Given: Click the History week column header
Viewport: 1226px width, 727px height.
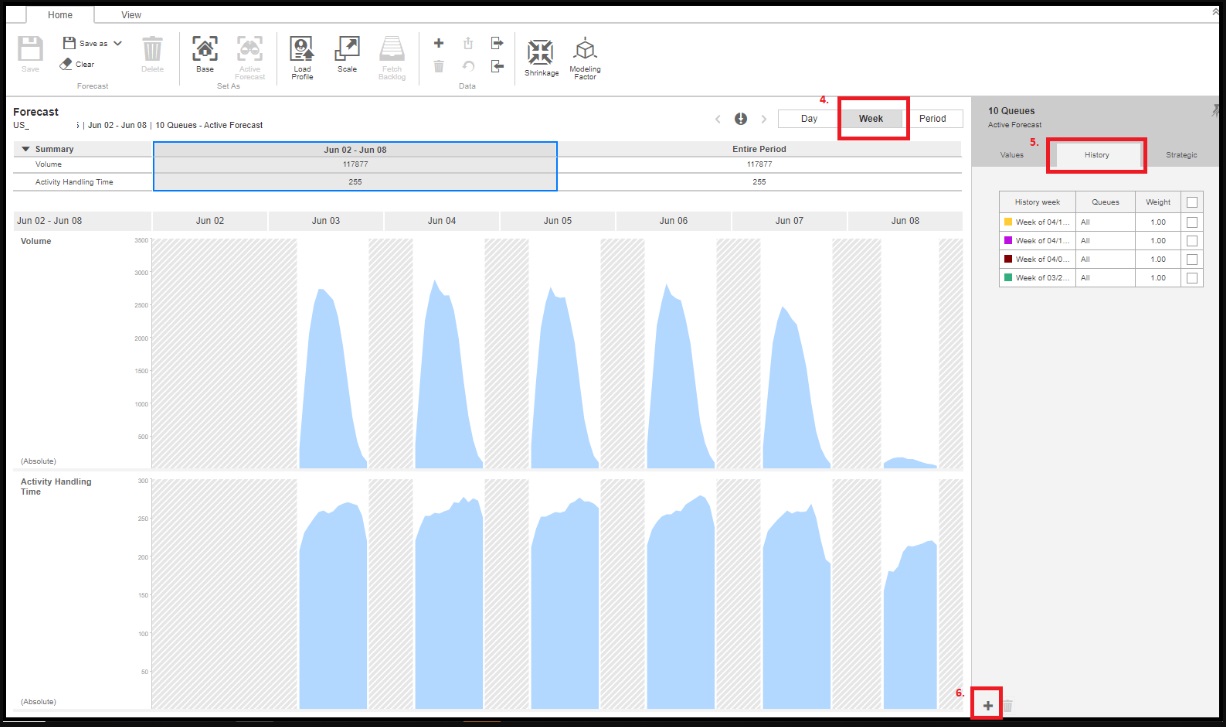Looking at the screenshot, I should click(1037, 202).
